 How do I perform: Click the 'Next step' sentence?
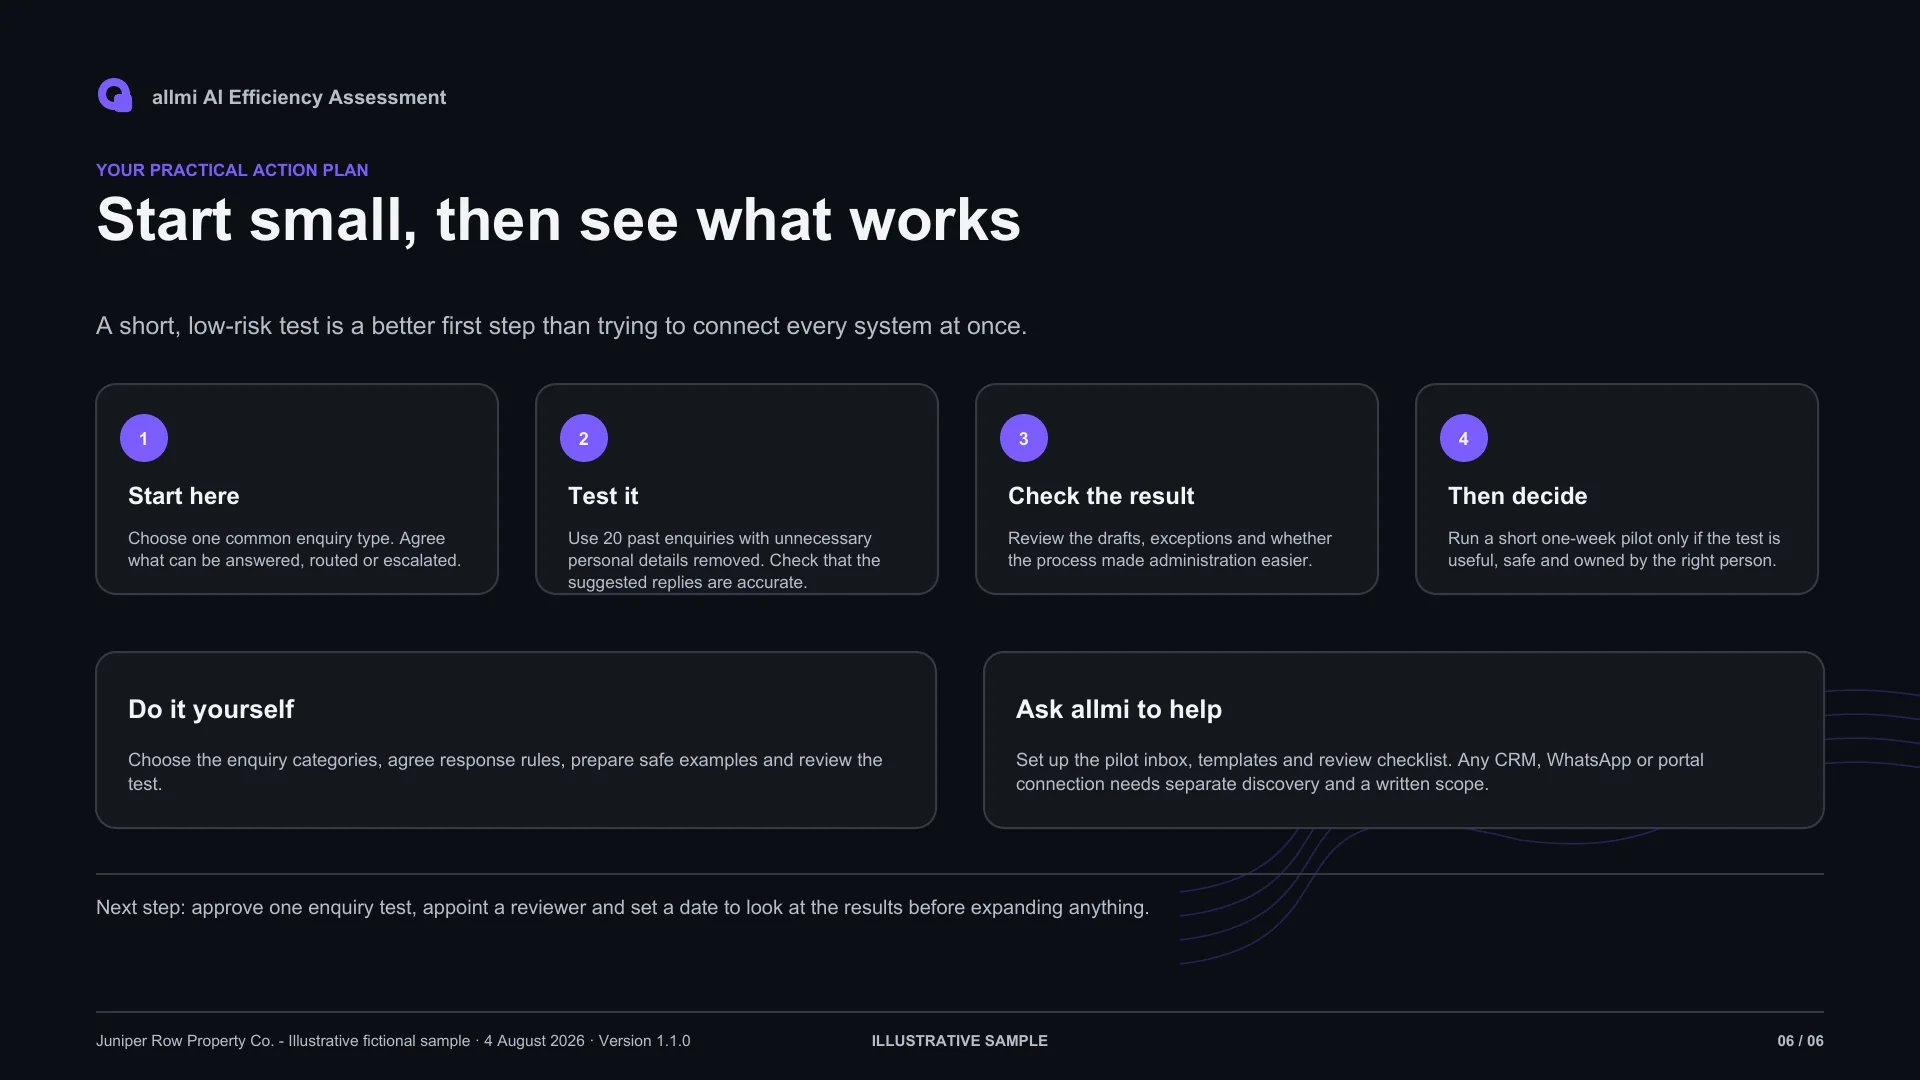622,907
